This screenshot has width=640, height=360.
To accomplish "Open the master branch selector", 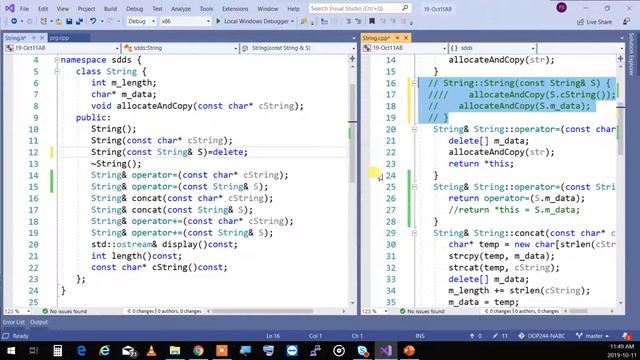I will [593, 336].
